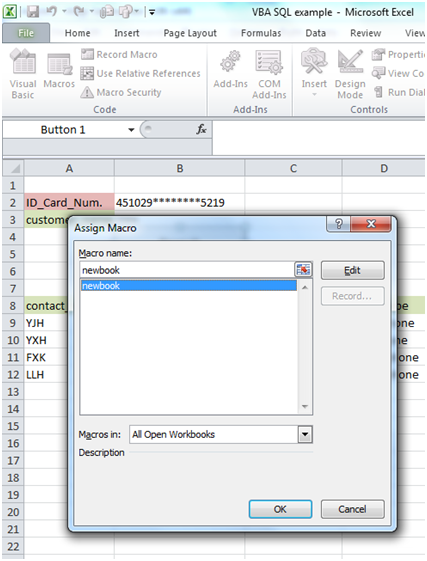Expand the Name Box dropdown
427x561 pixels.
point(131,130)
